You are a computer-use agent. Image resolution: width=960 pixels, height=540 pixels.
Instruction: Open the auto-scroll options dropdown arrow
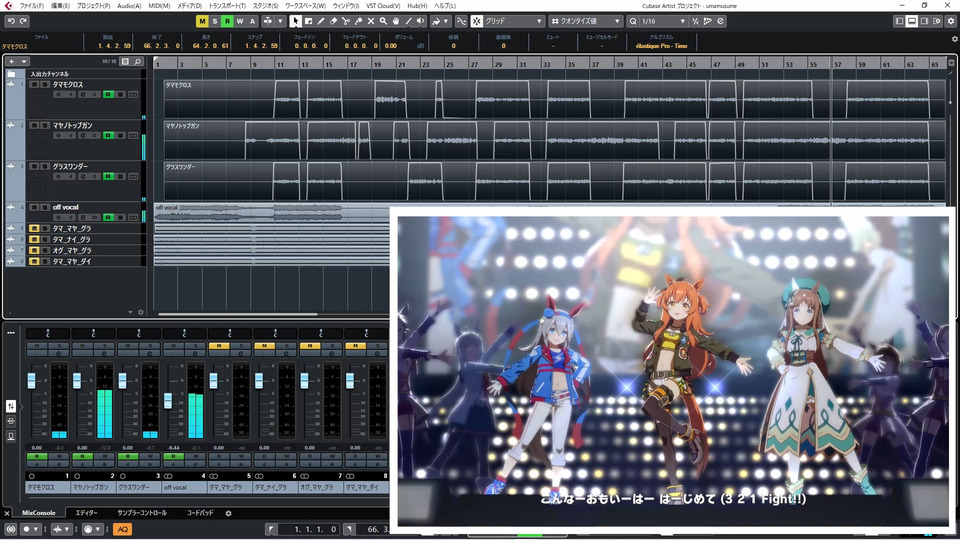(280, 21)
